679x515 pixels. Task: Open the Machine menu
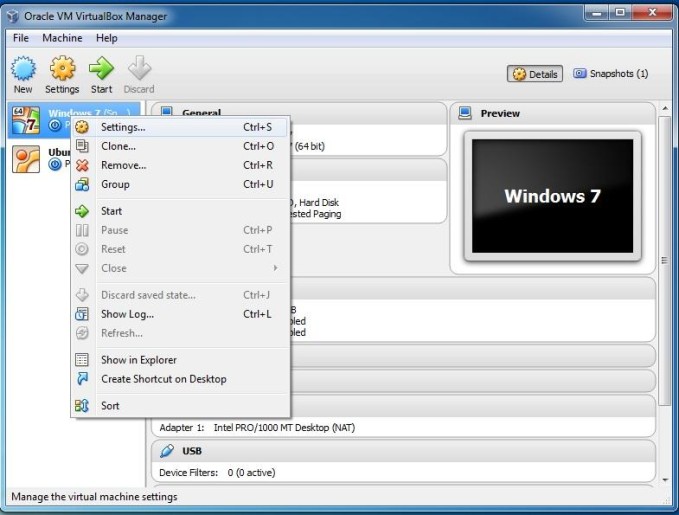coord(62,38)
